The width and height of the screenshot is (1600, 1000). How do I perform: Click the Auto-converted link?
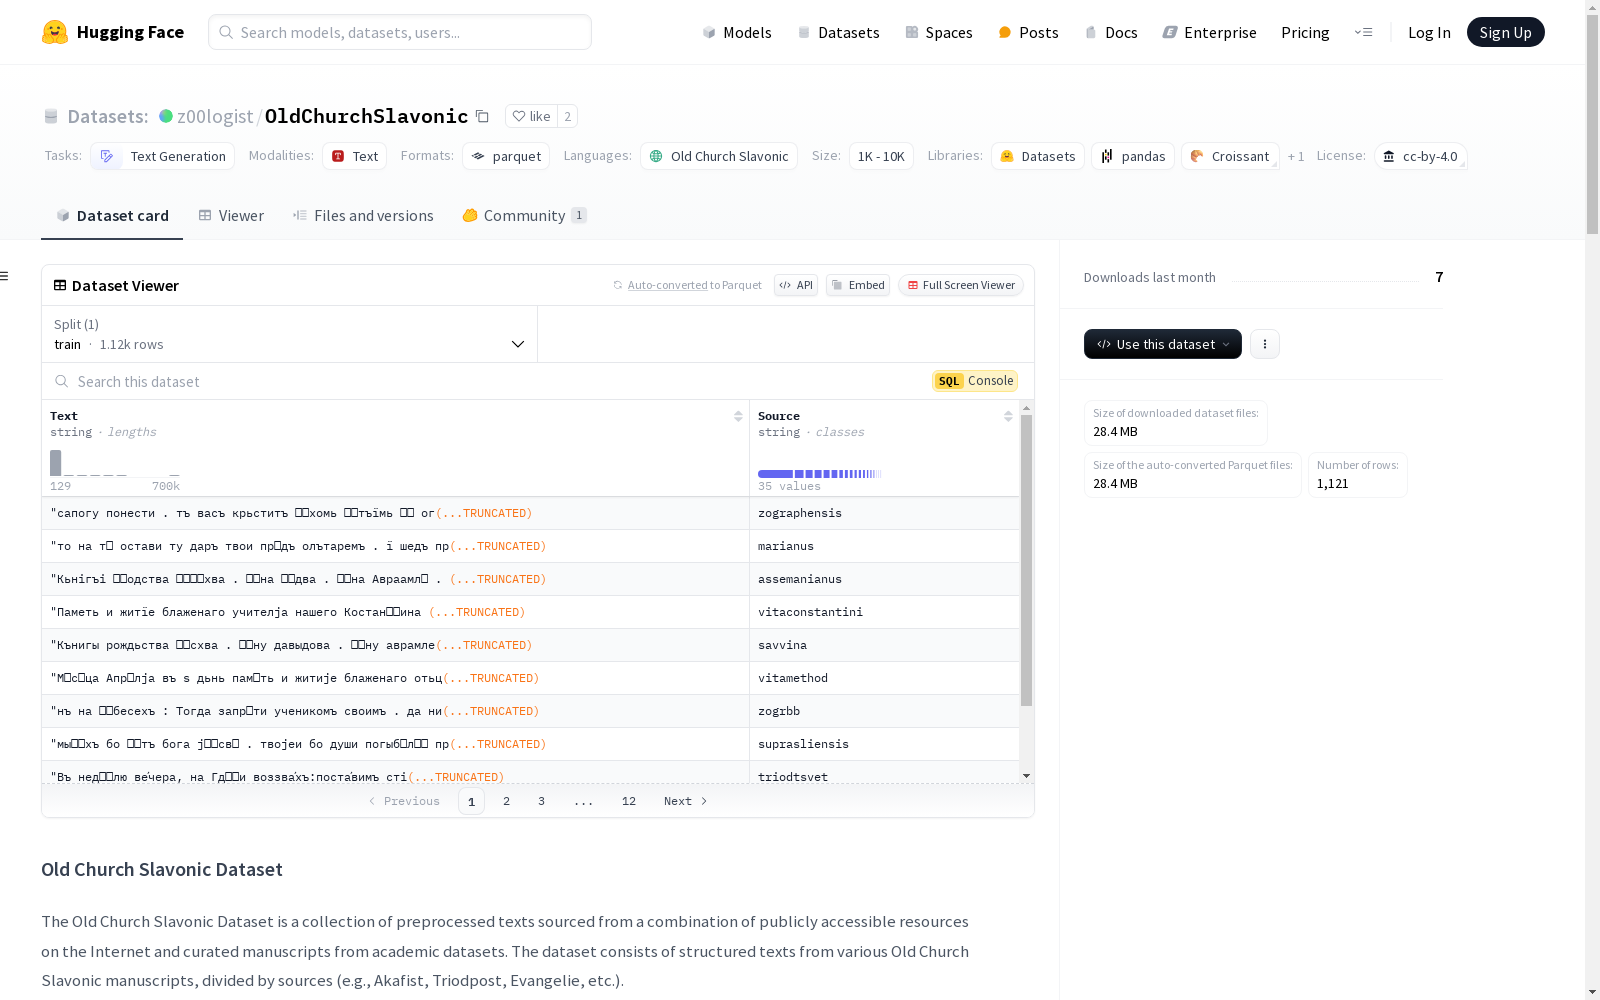(x=667, y=285)
